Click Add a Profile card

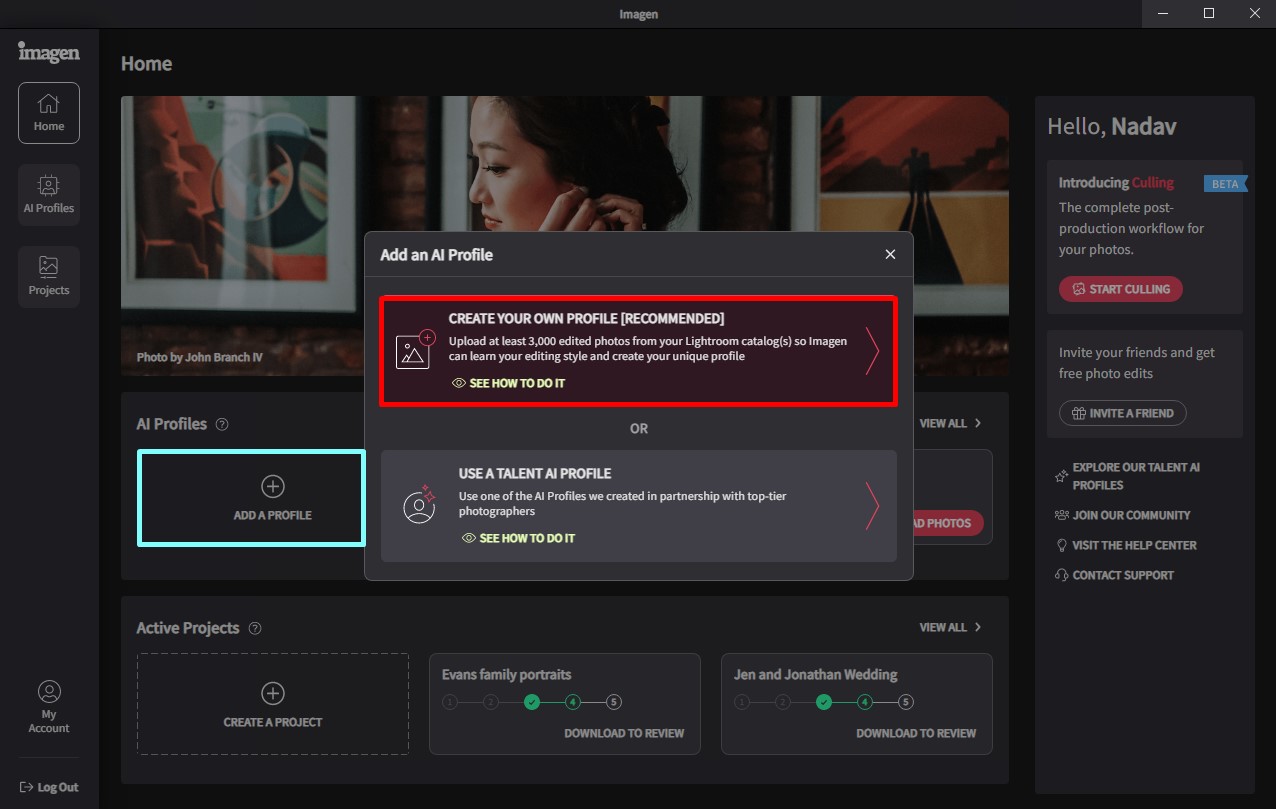click(251, 498)
